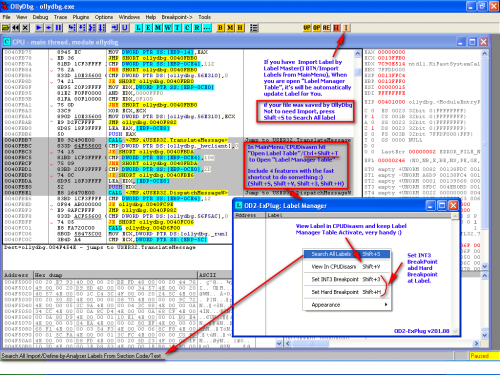Click the Step Into toolbar icon
Screen dimensions: 500x375
tap(72, 28)
